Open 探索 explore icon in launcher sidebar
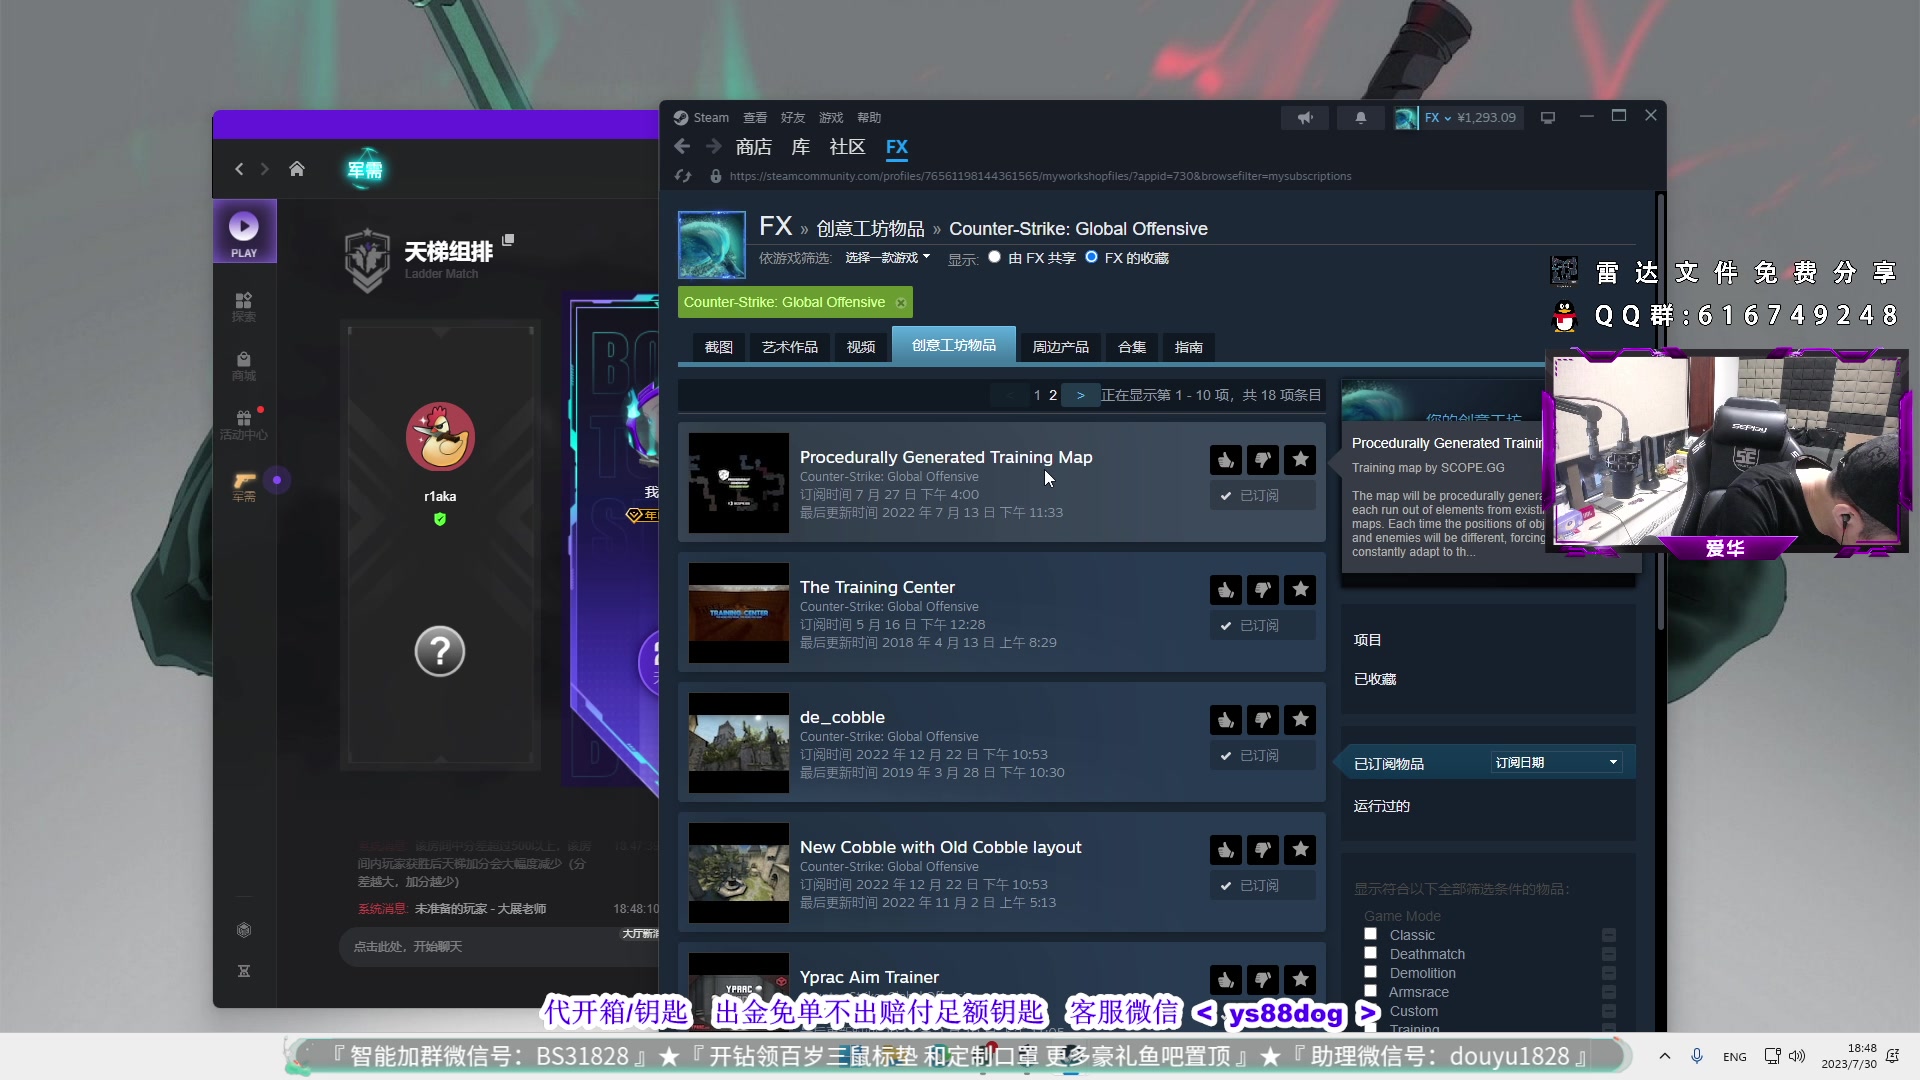The width and height of the screenshot is (1920, 1080). 244,306
